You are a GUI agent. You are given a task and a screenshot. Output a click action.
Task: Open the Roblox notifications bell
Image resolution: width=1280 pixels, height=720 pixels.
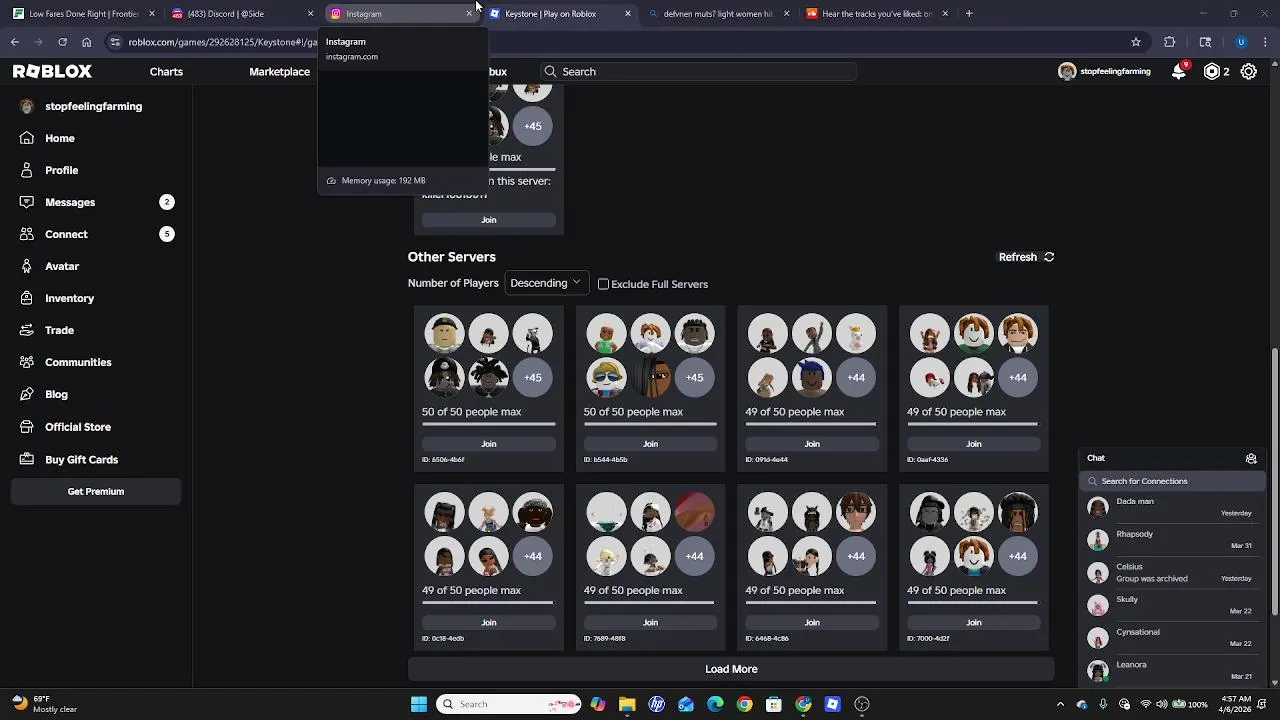pos(1179,71)
